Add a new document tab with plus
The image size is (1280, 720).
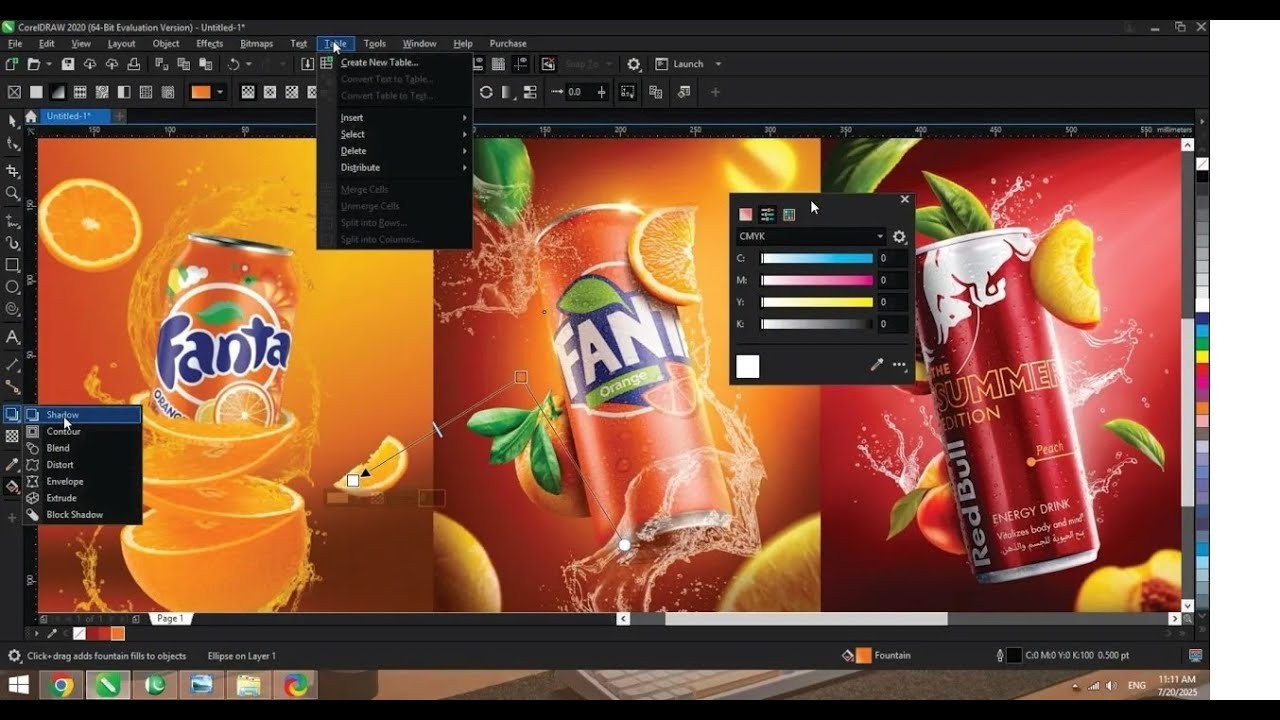(x=119, y=116)
